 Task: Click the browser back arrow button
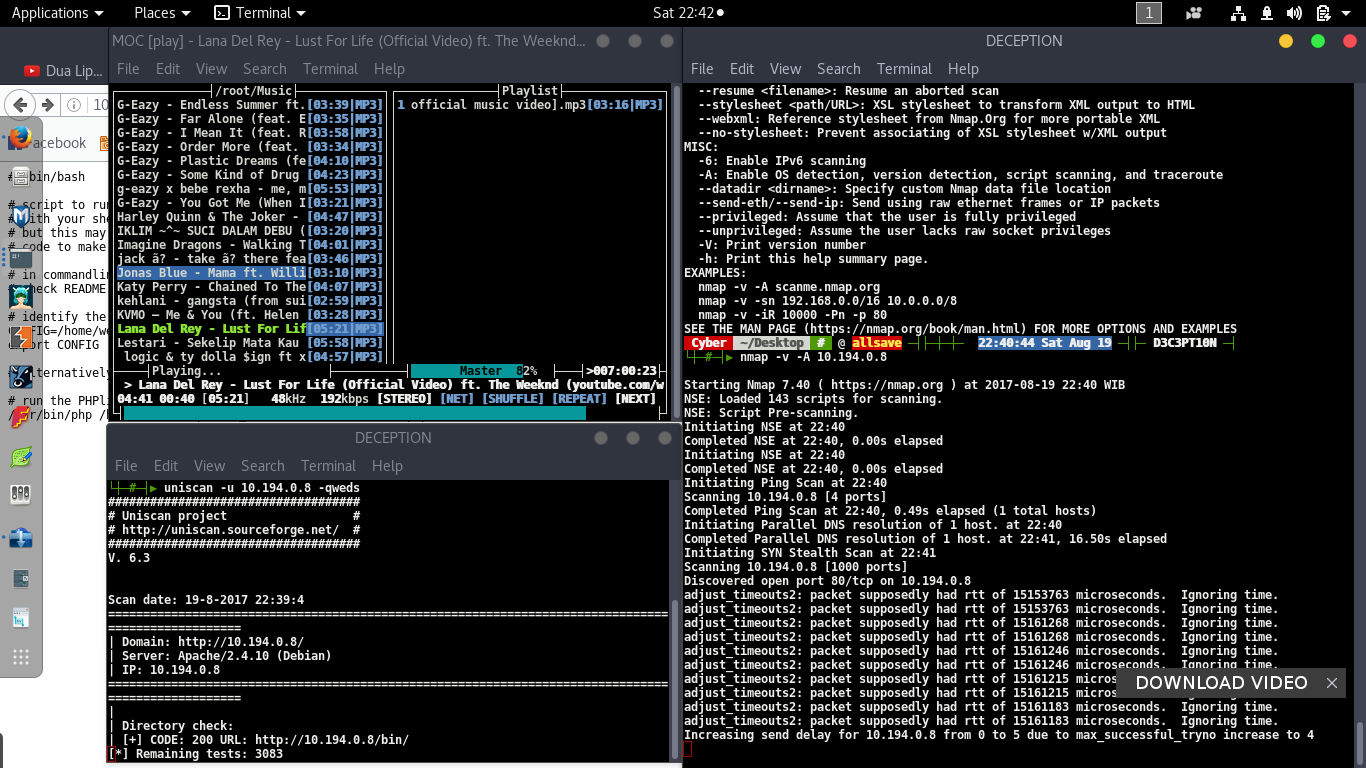[x=18, y=104]
